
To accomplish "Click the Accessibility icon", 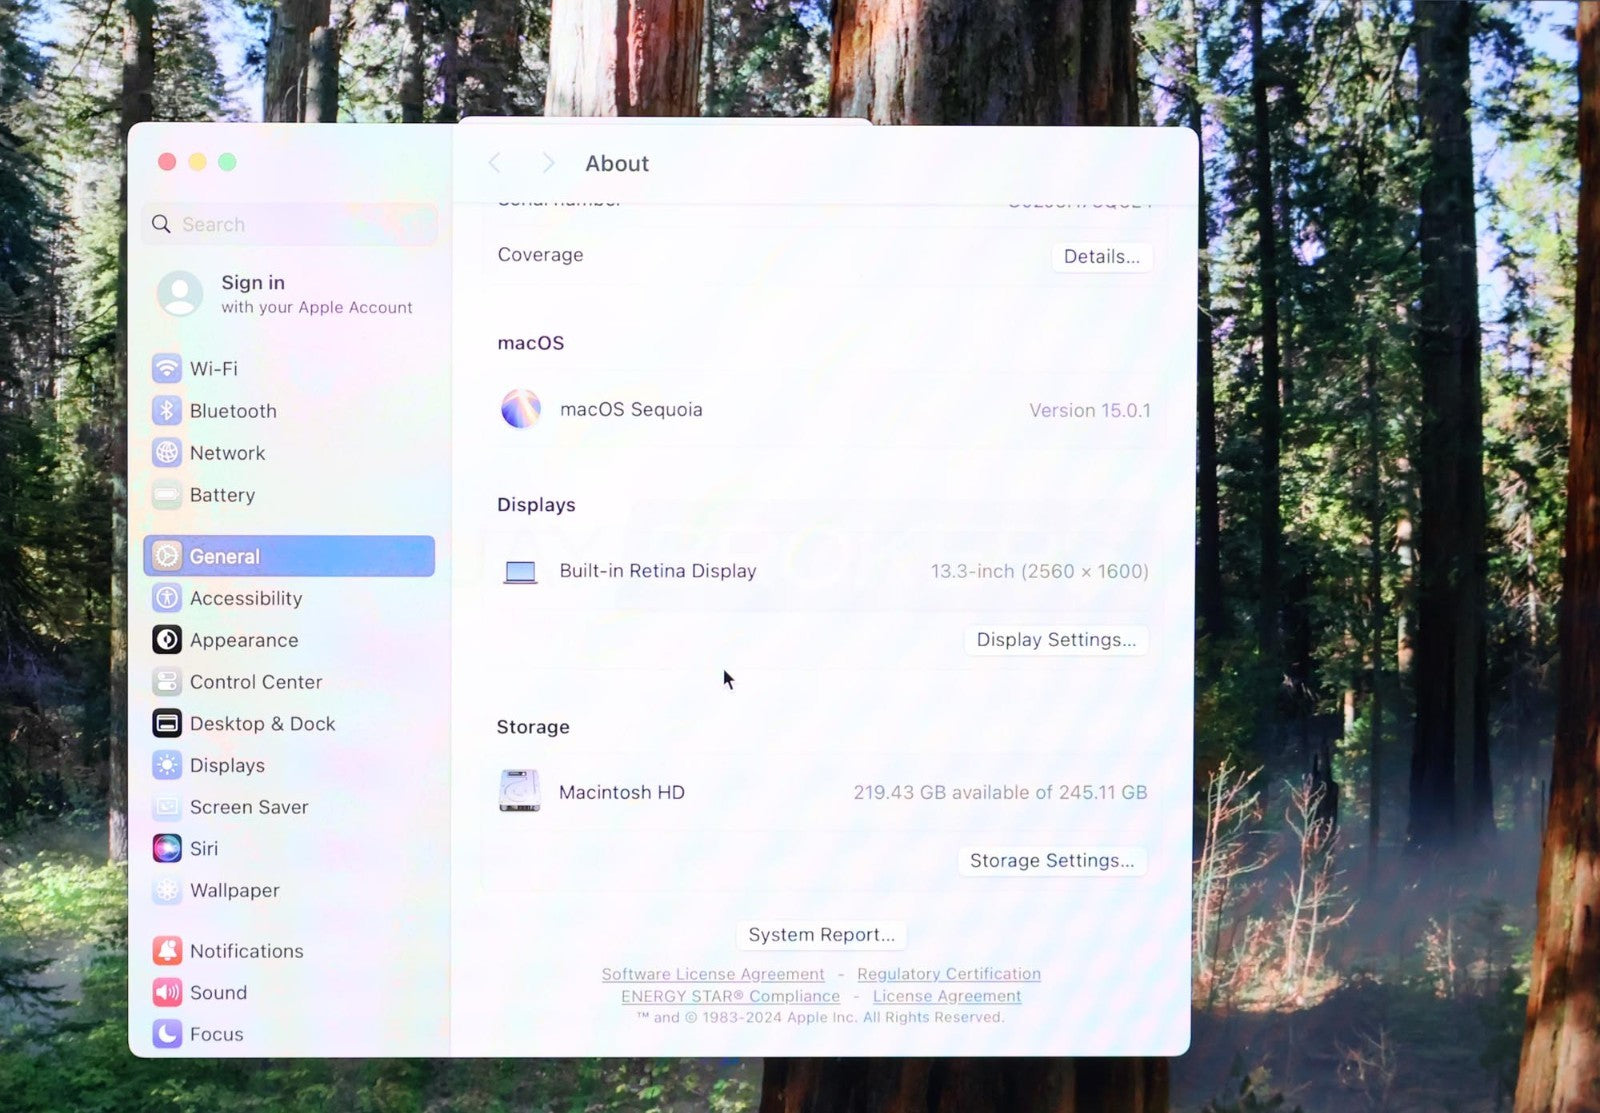I will tap(167, 598).
